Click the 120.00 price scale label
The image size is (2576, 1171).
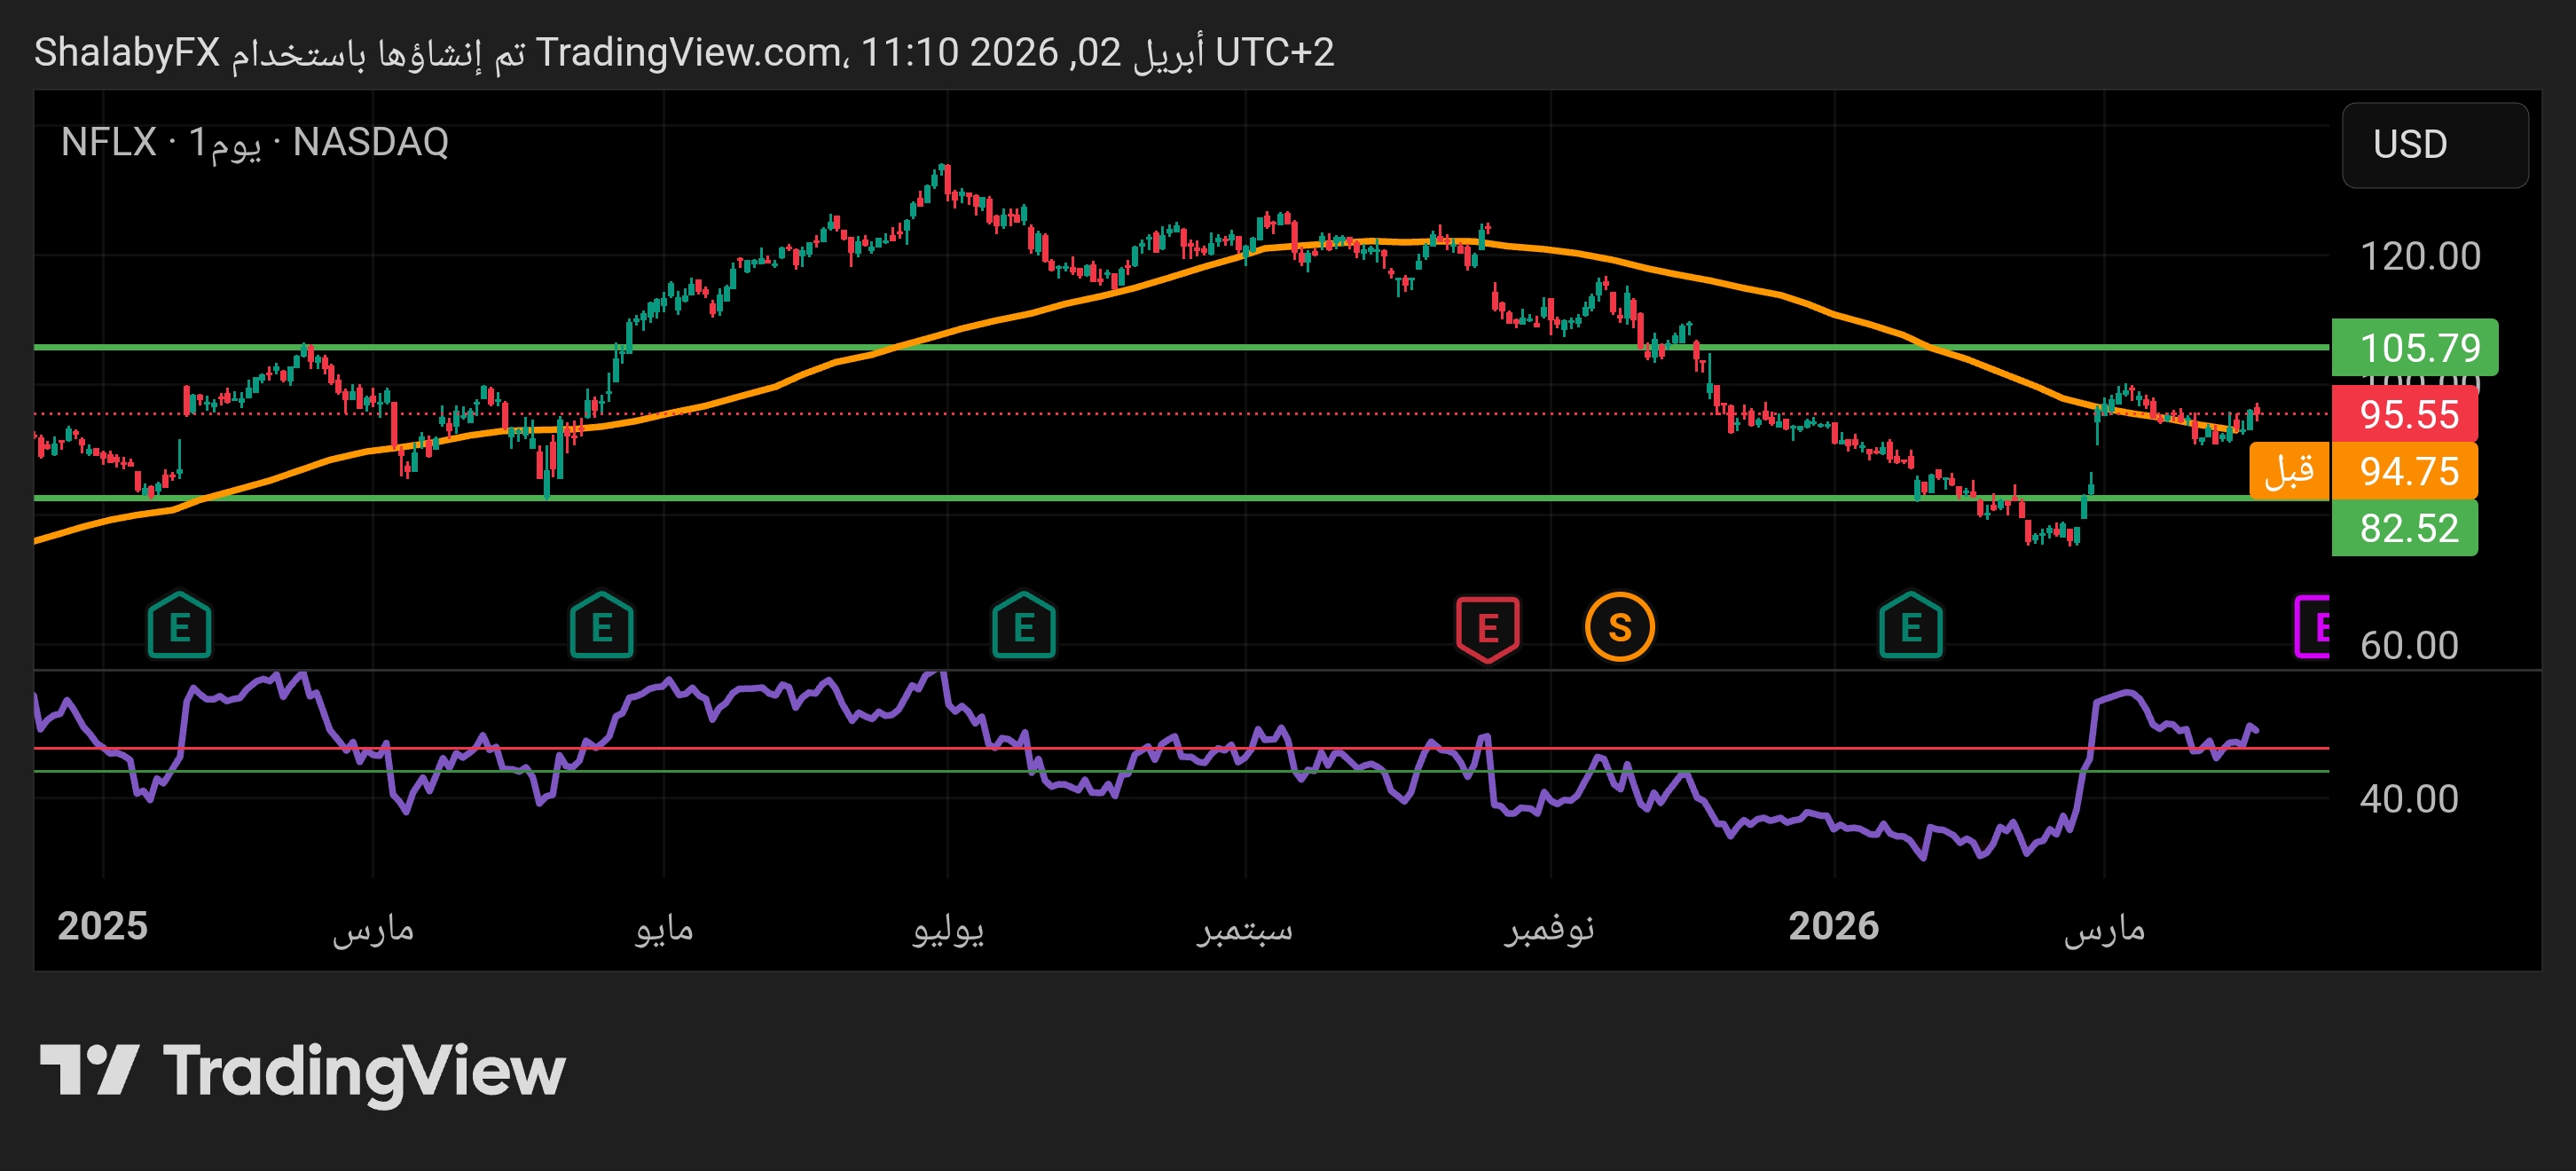pyautogui.click(x=2419, y=256)
